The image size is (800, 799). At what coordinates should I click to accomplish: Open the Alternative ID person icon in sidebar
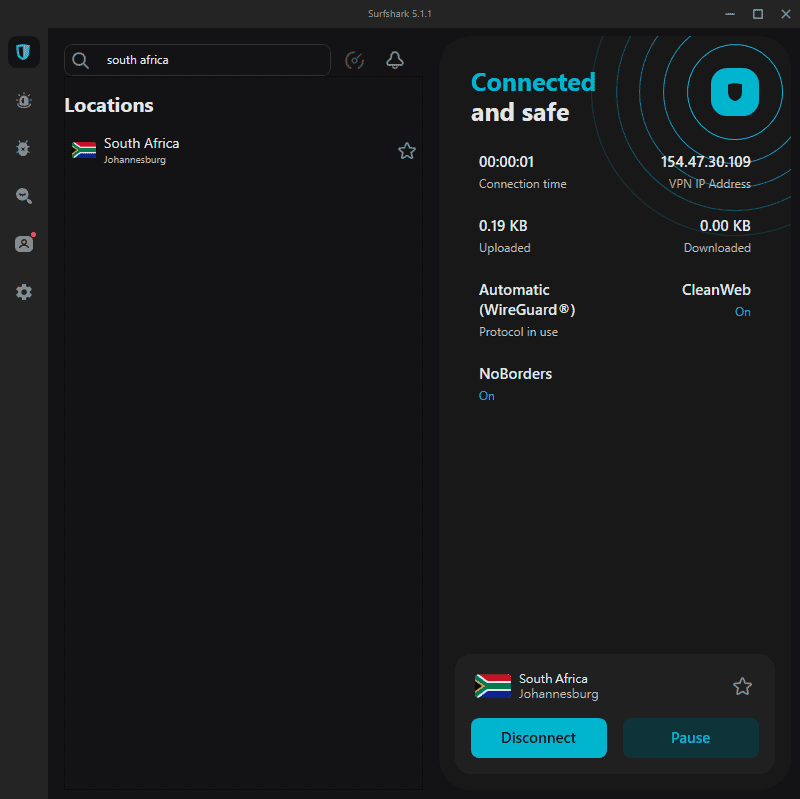coord(23,244)
